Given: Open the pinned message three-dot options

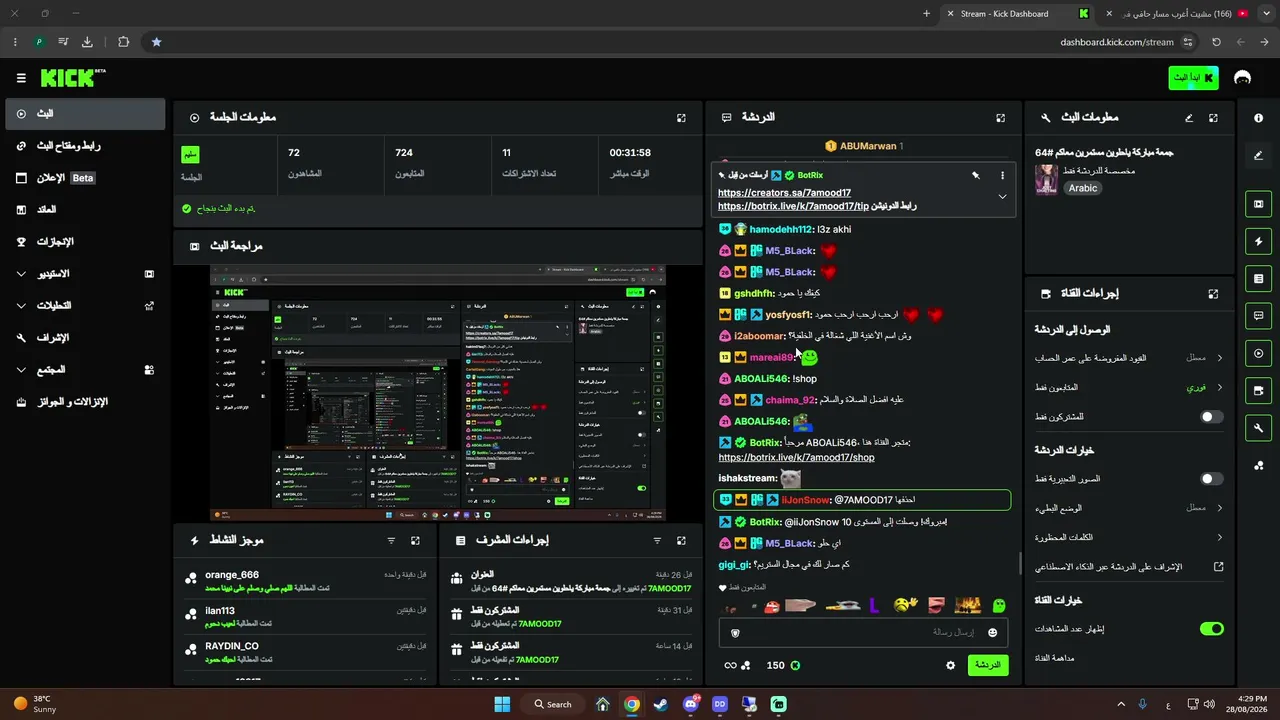Looking at the screenshot, I should coord(1002,175).
